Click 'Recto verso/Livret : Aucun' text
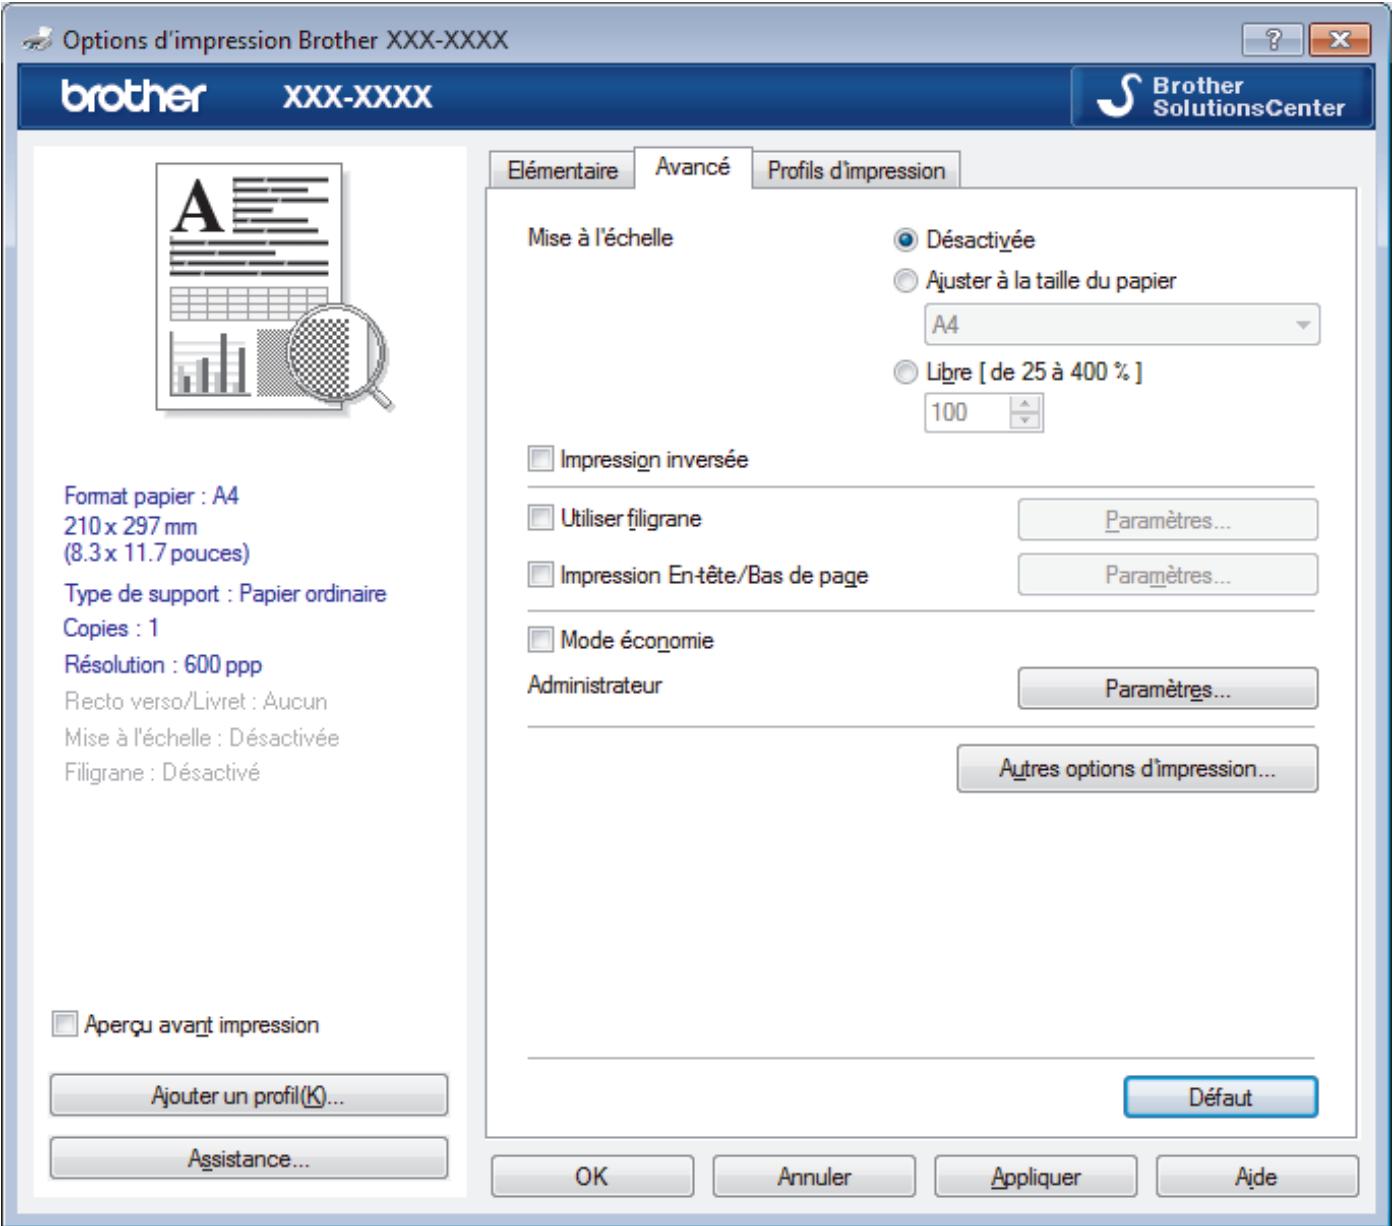This screenshot has height=1226, width=1393. point(196,701)
